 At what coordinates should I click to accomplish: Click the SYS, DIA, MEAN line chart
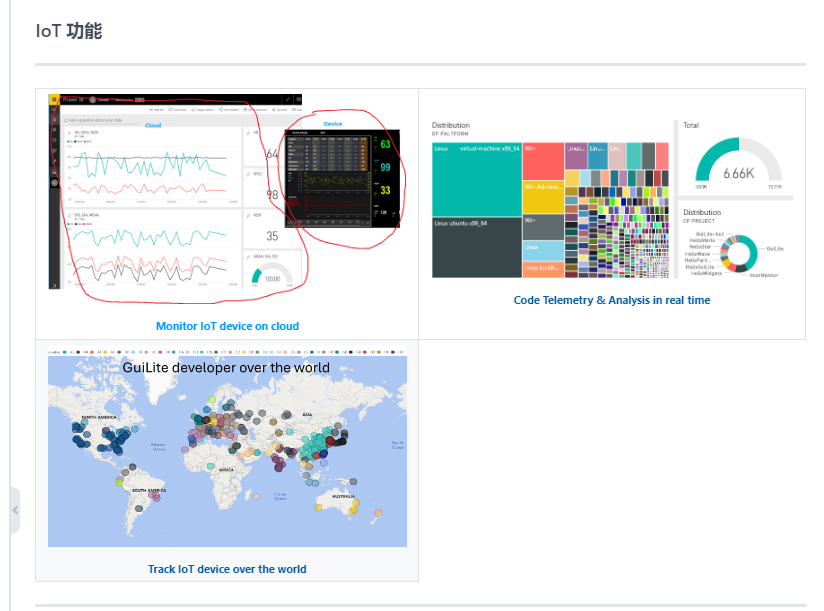click(152, 248)
